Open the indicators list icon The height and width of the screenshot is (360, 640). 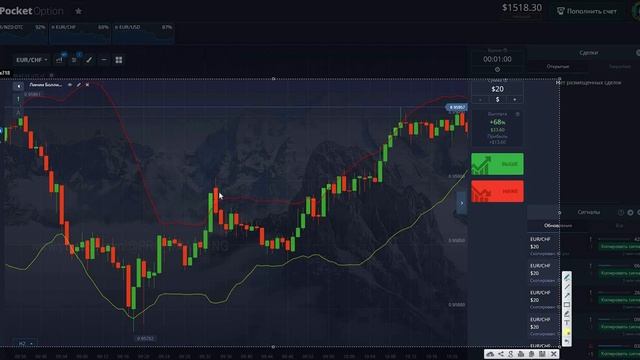74,60
